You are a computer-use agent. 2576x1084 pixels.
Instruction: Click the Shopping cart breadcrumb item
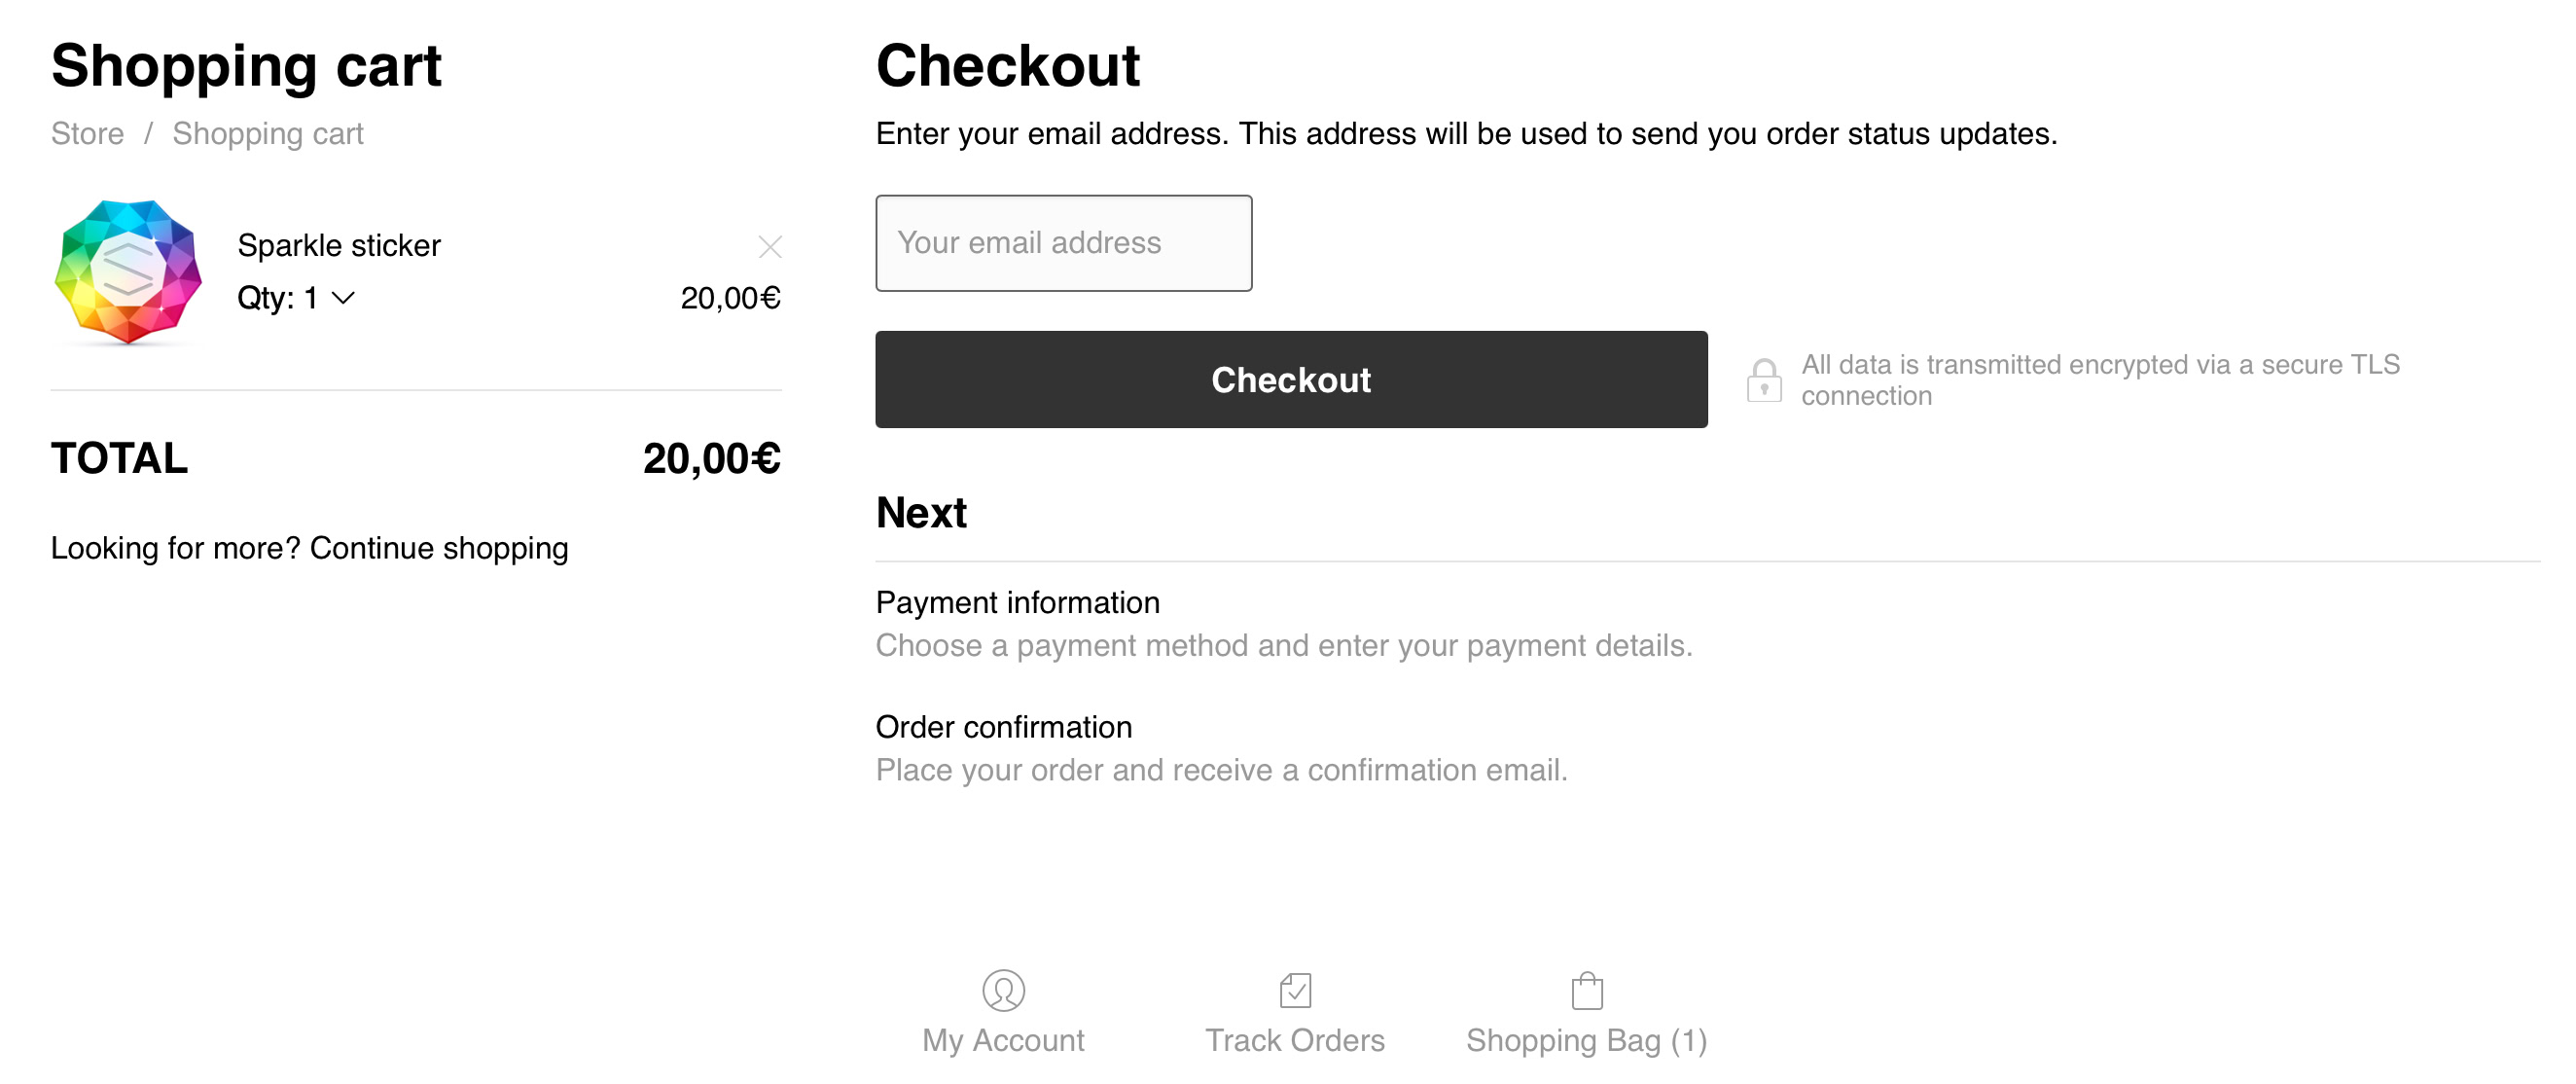(x=267, y=134)
